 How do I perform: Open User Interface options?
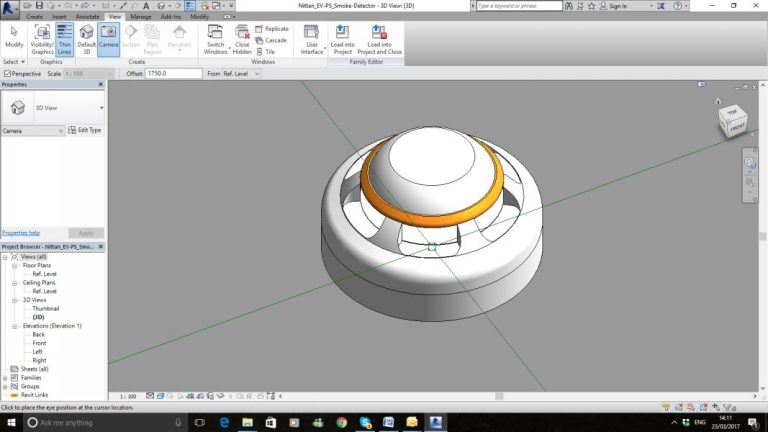point(312,37)
